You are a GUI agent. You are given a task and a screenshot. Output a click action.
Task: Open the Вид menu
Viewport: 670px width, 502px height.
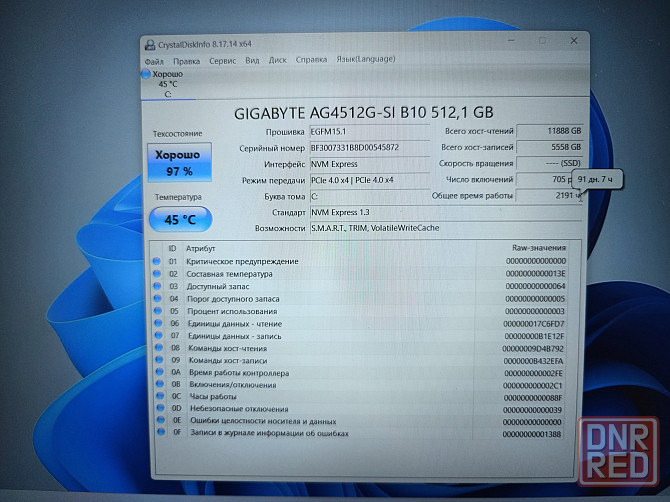pos(252,60)
